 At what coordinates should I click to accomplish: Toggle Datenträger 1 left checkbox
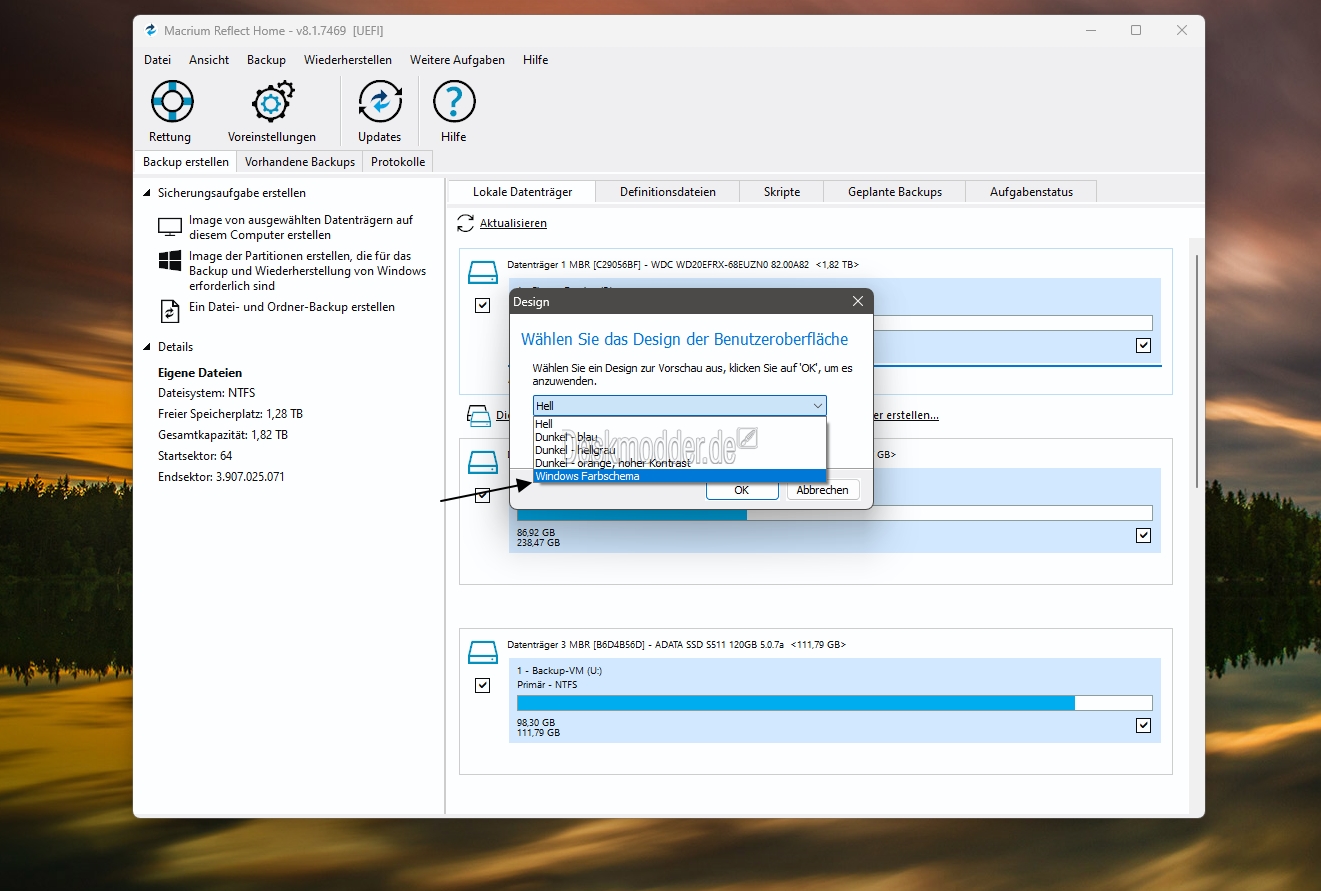tap(483, 305)
